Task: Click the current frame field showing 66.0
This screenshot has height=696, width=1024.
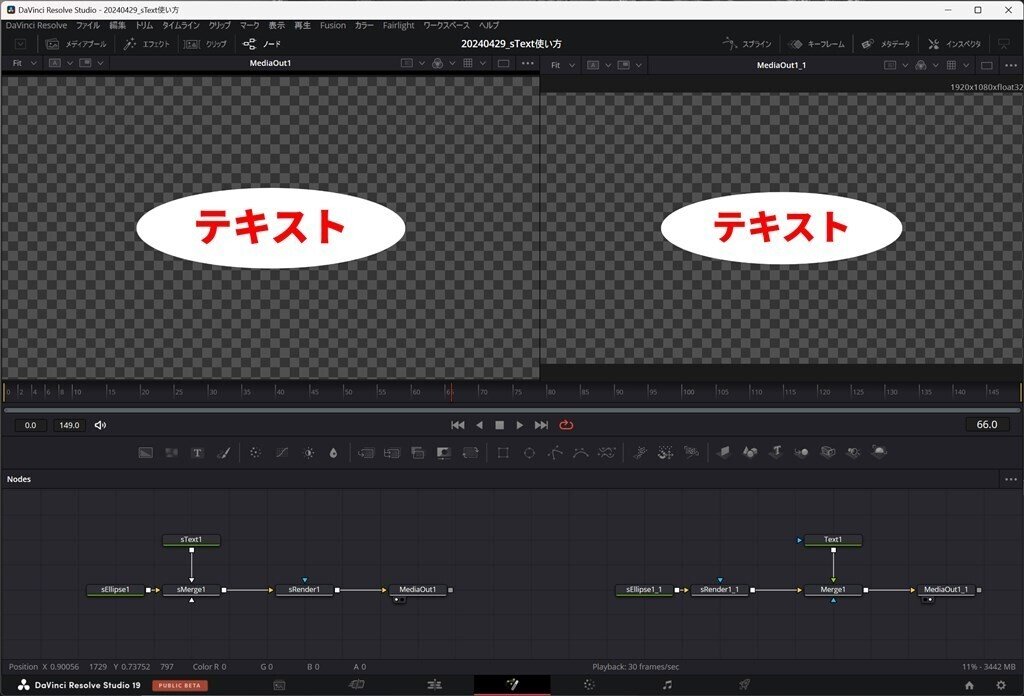Action: (x=987, y=424)
